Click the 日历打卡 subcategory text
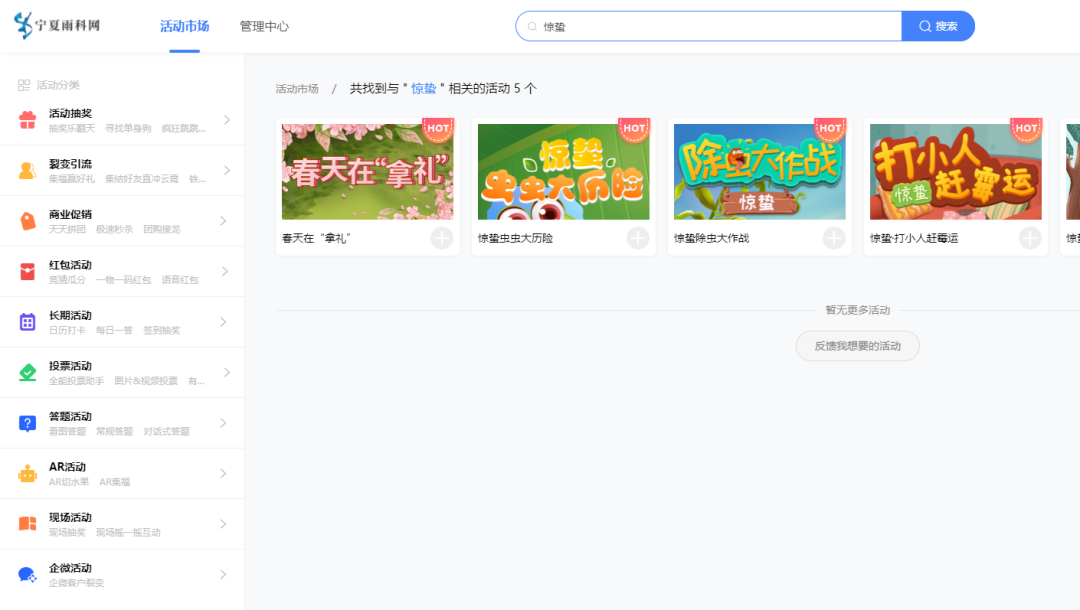This screenshot has width=1080, height=610. click(x=67, y=330)
